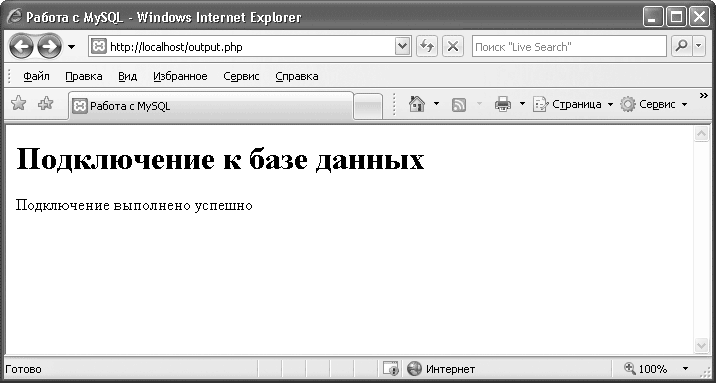Viewport: 716px width, 383px height.
Task: Stop page loading with the X icon
Action: 453,47
